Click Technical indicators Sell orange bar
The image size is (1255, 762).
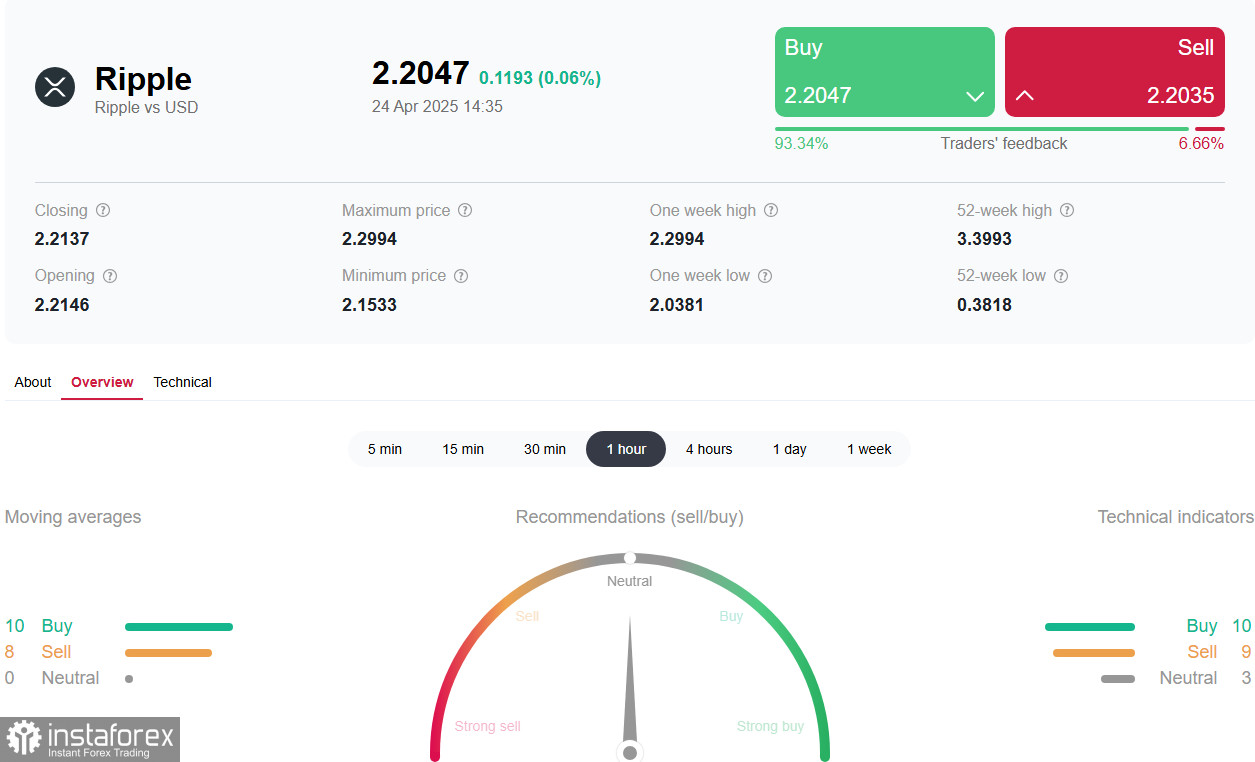(1094, 653)
